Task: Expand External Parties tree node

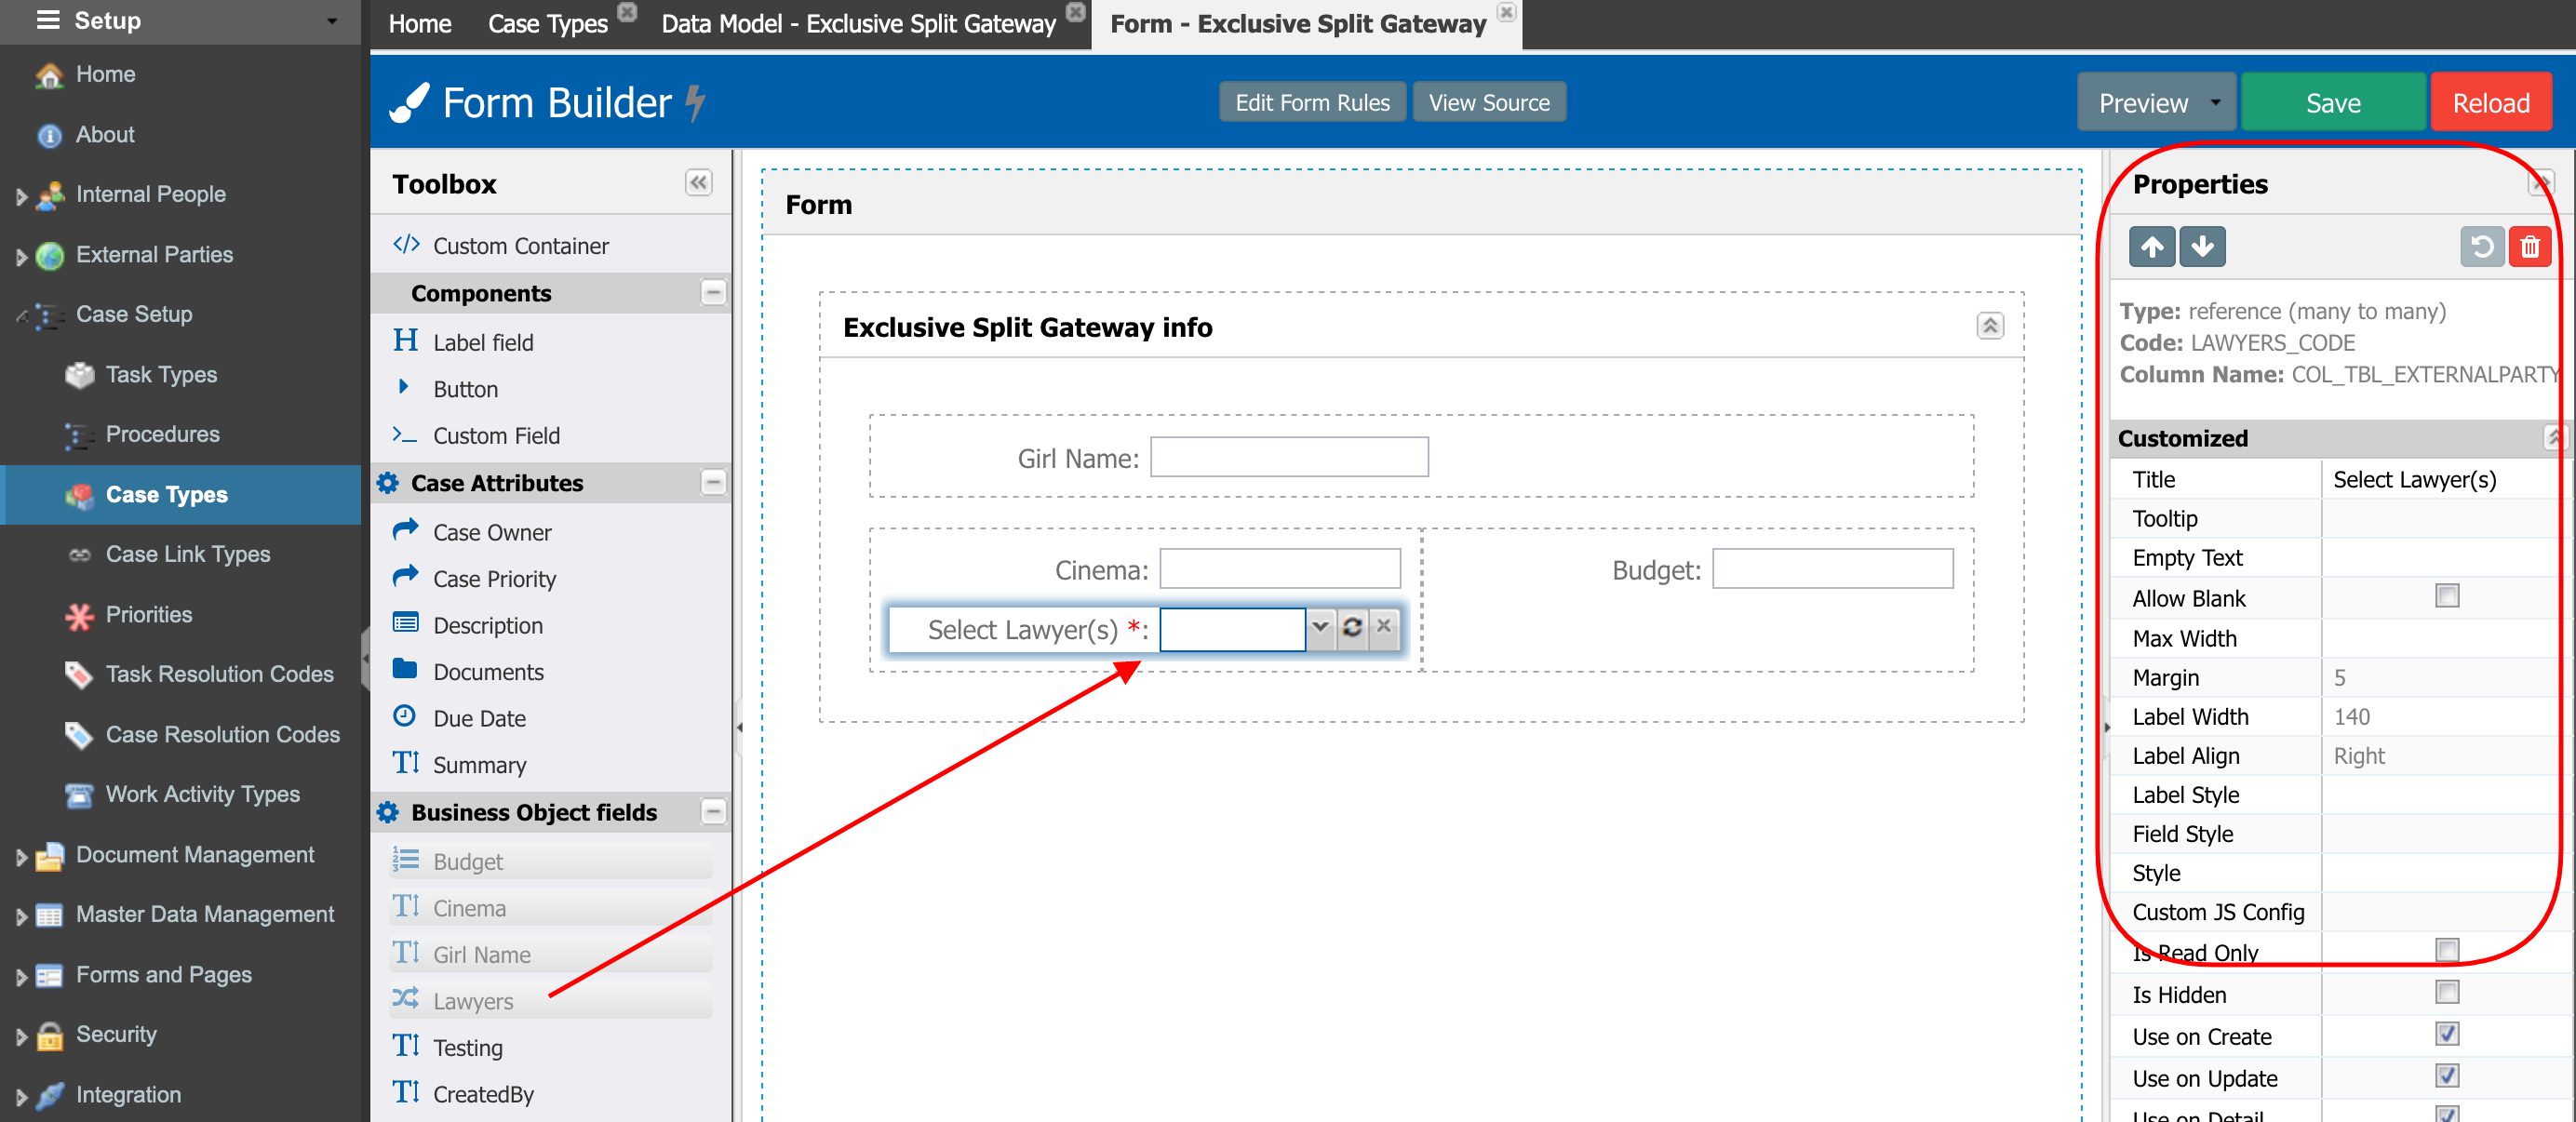Action: coord(20,256)
